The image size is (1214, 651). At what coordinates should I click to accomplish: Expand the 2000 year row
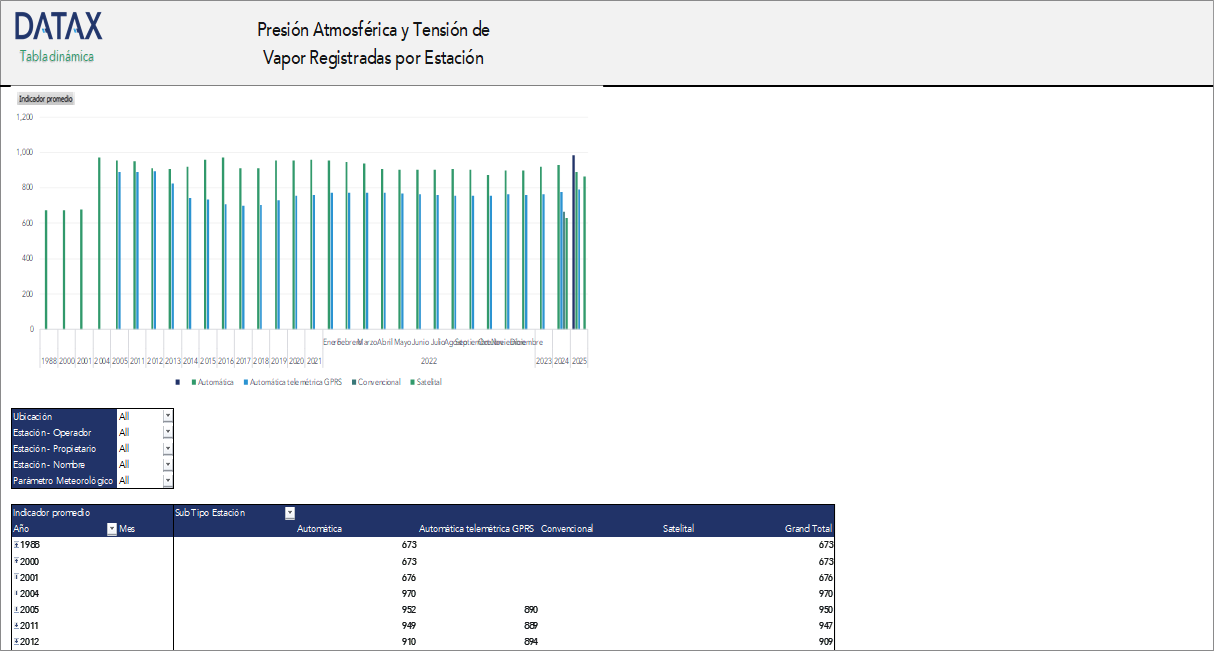16,561
